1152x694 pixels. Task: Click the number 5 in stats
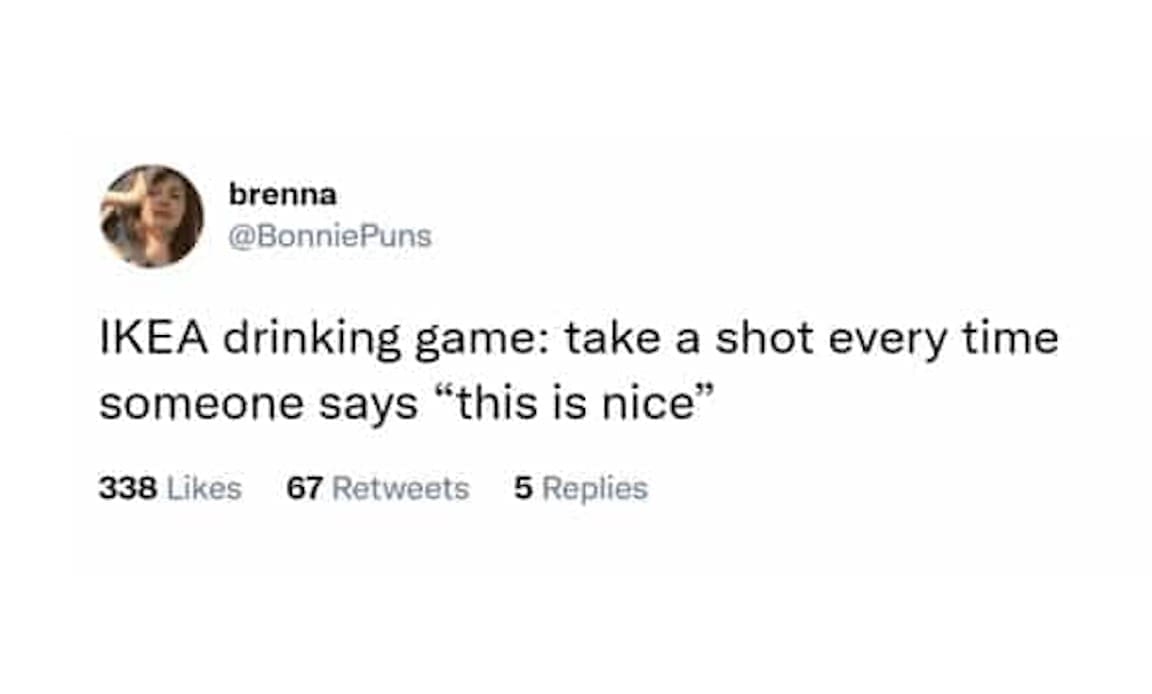pos(521,489)
